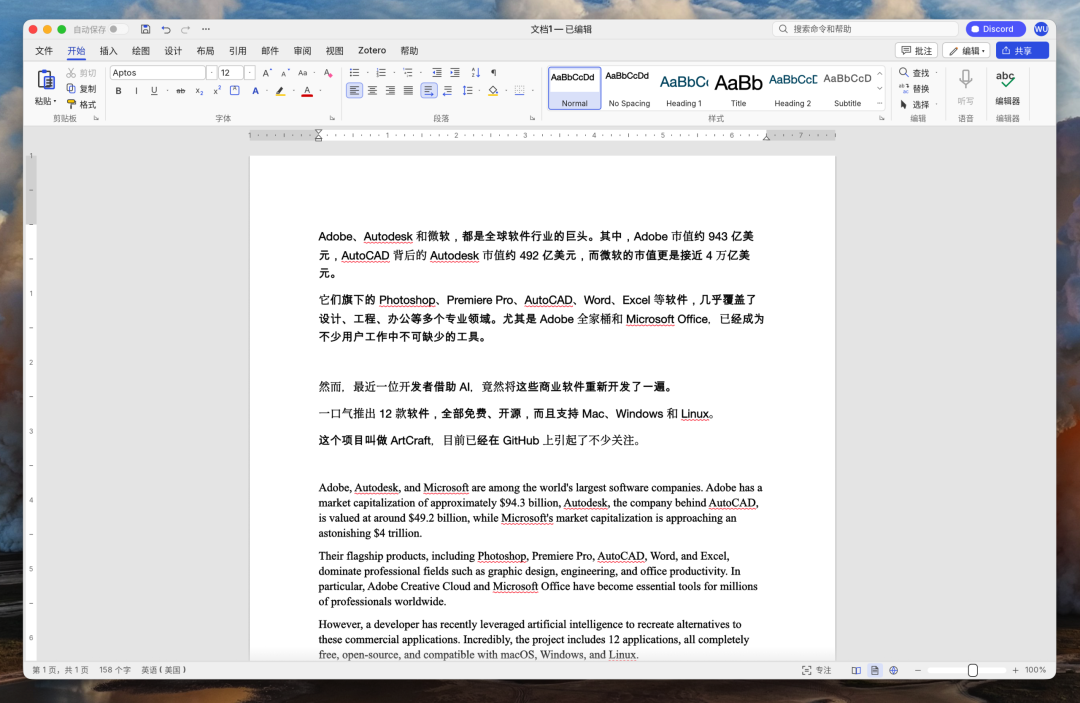Toggle Focus mode in status bar
This screenshot has width=1080, height=703.
click(x=816, y=670)
